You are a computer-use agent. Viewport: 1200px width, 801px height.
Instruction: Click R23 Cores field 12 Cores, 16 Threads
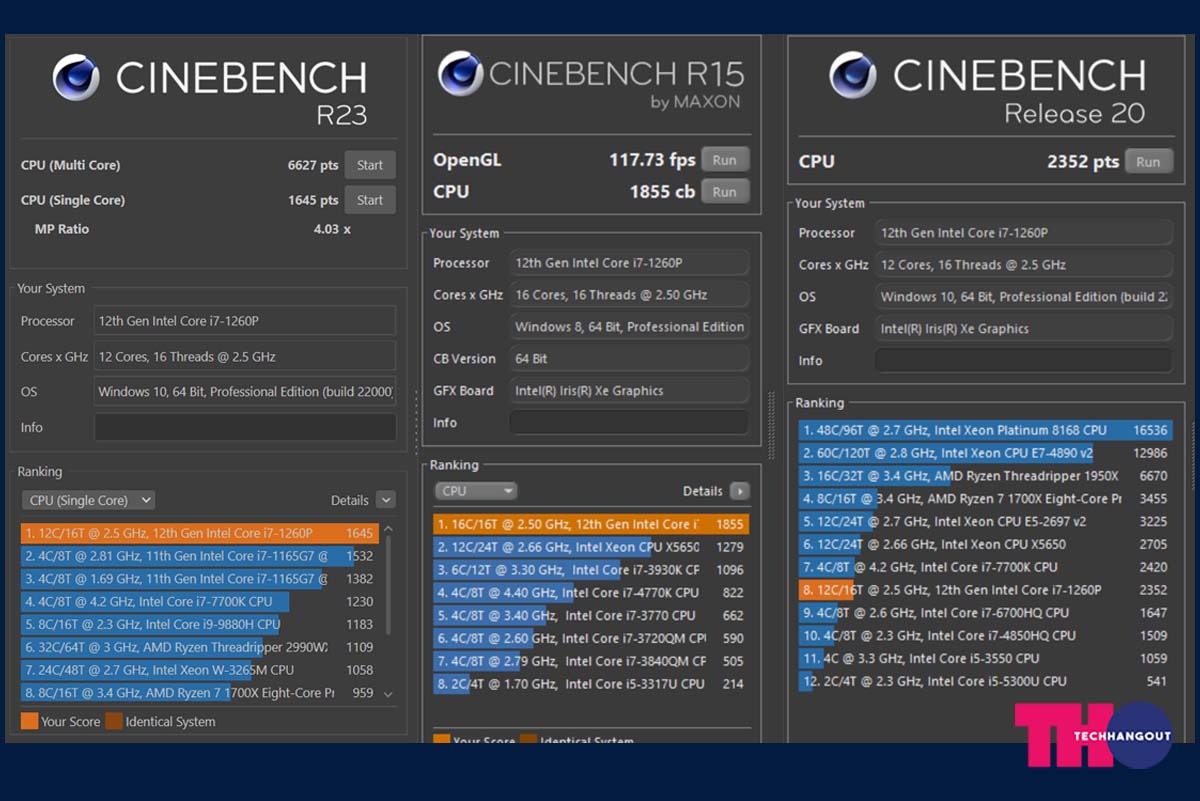coord(245,356)
